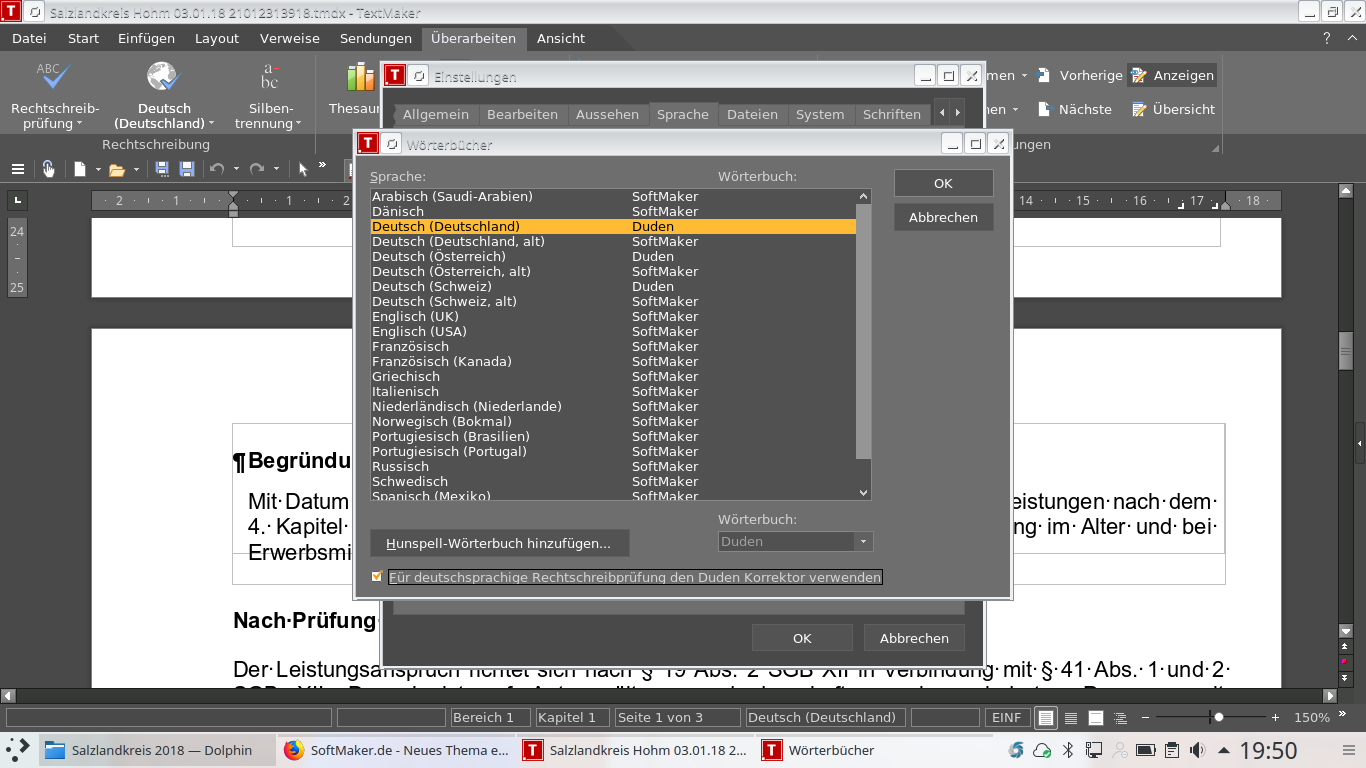Click the language list vertical scrollbar
1366x768 pixels.
coord(863,332)
